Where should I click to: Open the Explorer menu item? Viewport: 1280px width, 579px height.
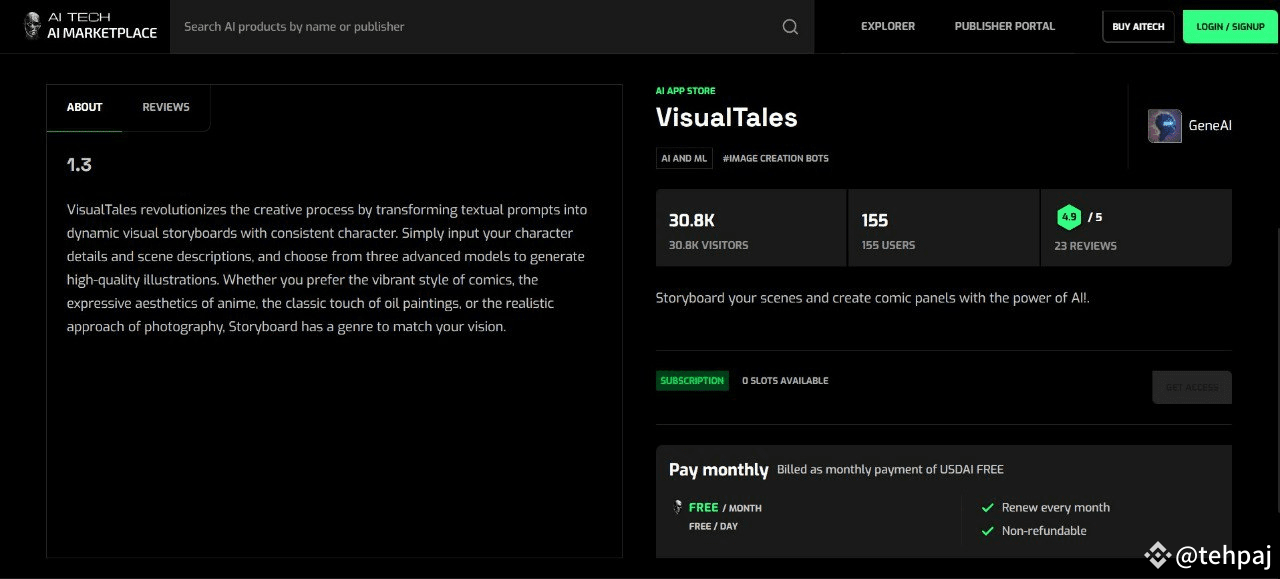tap(888, 26)
